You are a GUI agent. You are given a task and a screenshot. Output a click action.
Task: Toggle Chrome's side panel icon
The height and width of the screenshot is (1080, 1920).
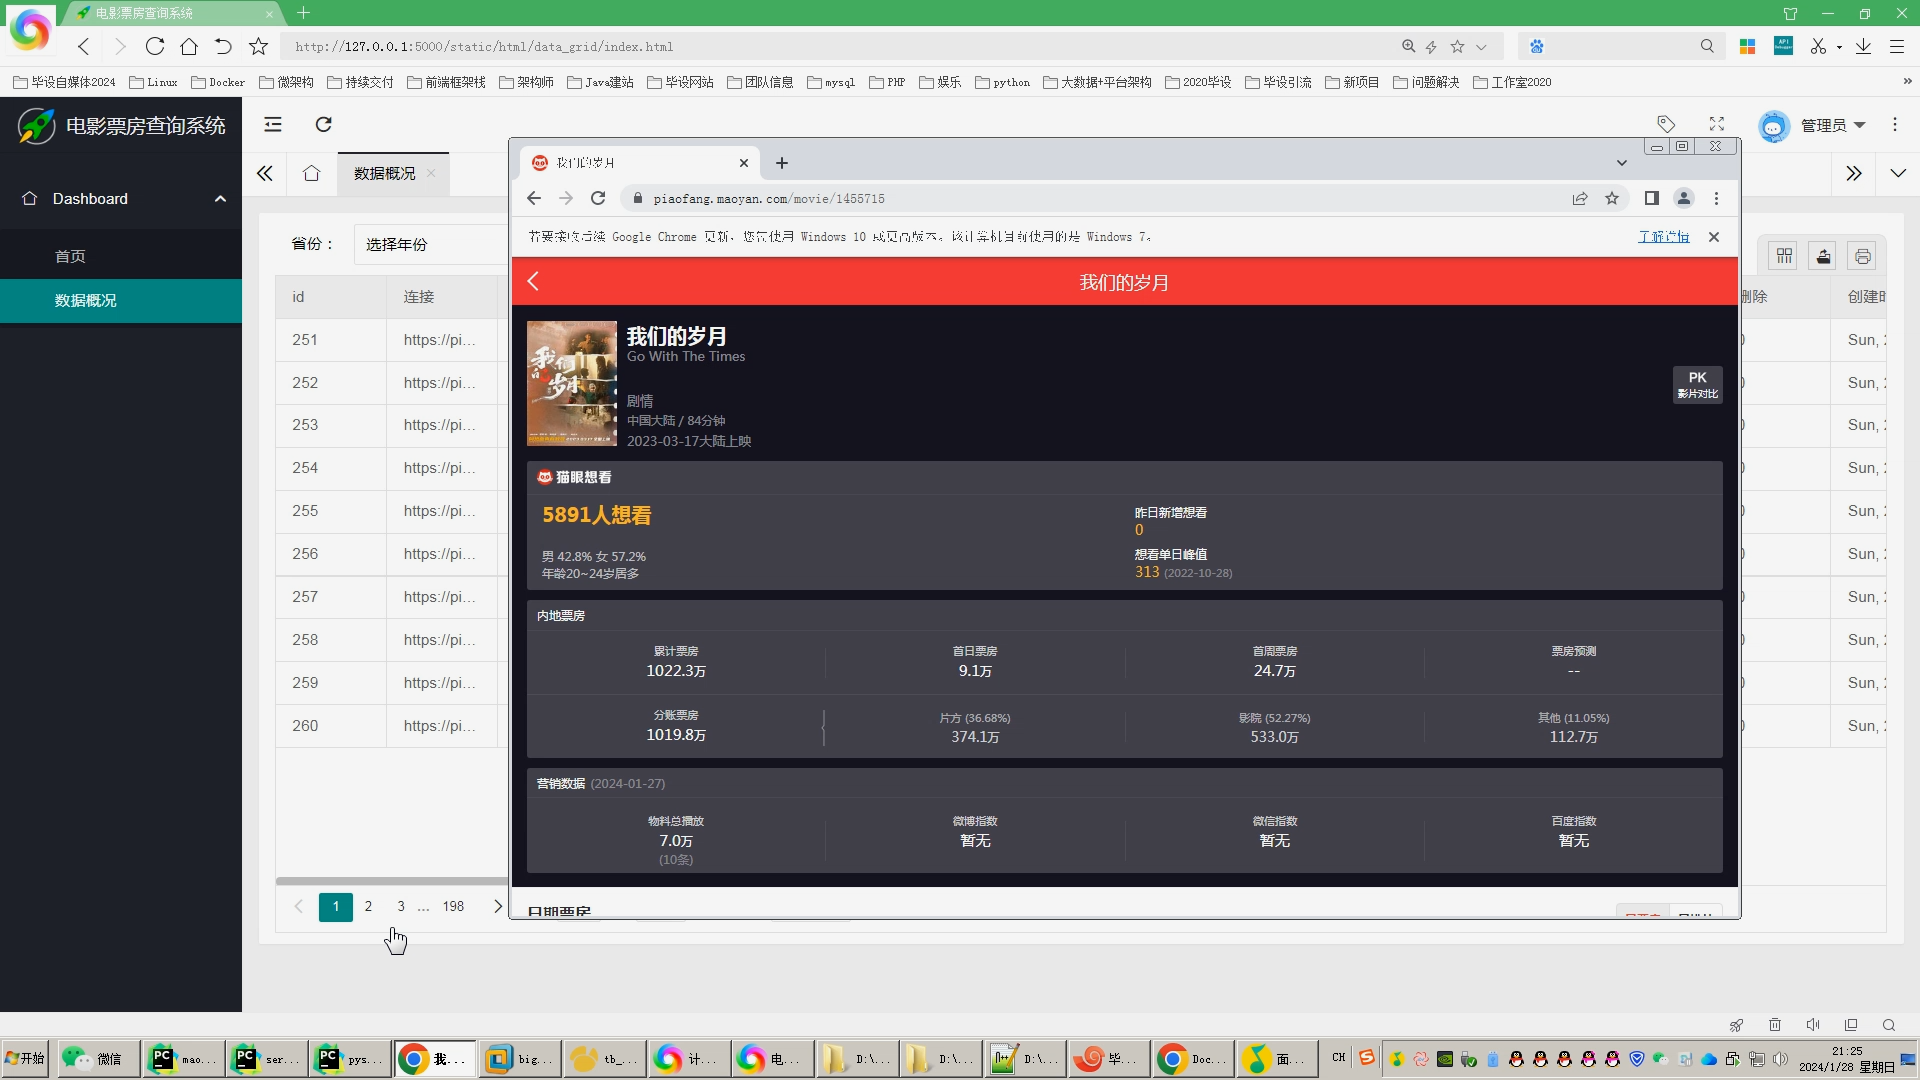[x=1652, y=199]
